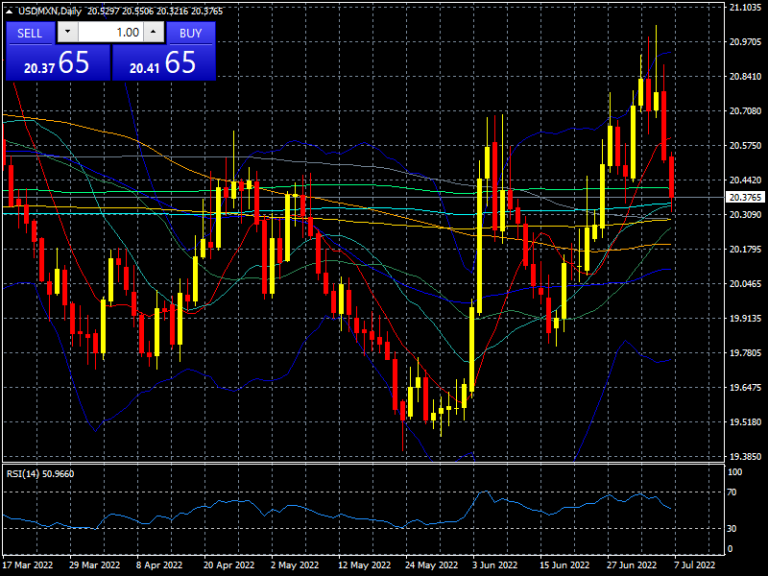Click the BUY button
Viewport: 768px width, 576px height.
click(x=190, y=32)
